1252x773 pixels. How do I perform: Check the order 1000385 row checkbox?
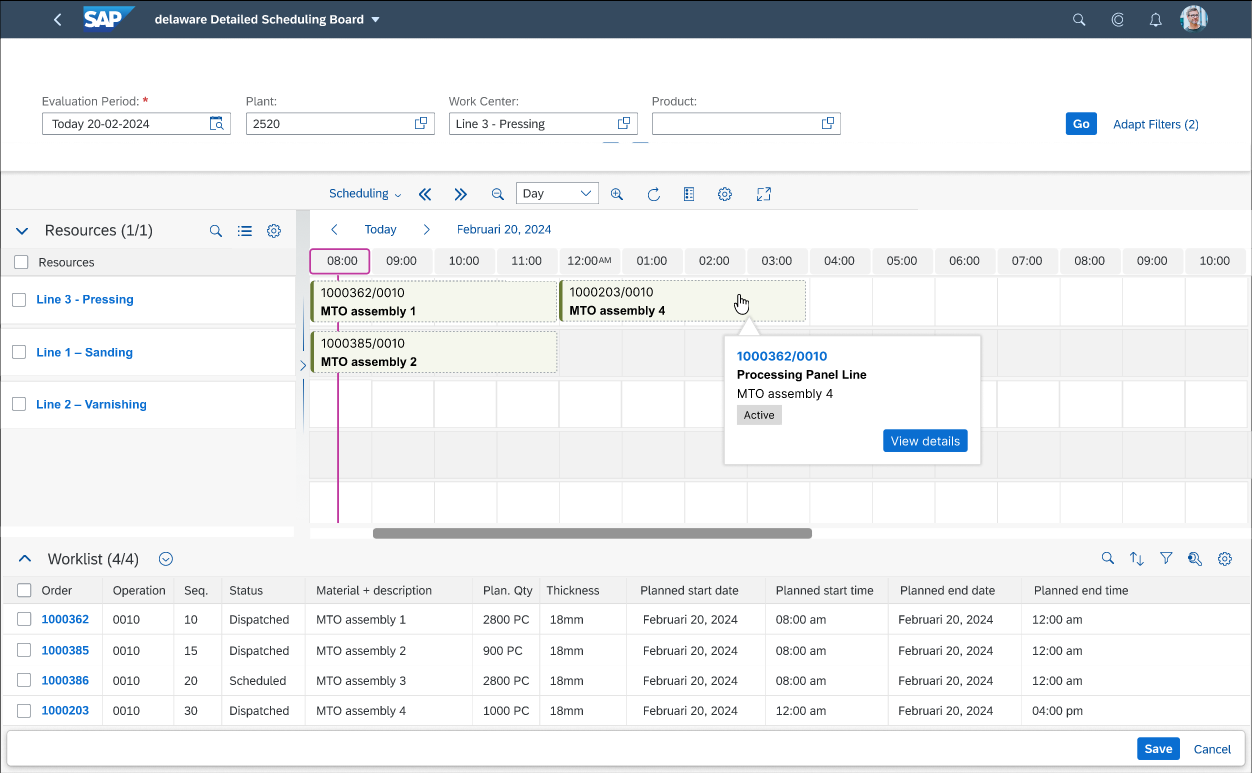24,651
